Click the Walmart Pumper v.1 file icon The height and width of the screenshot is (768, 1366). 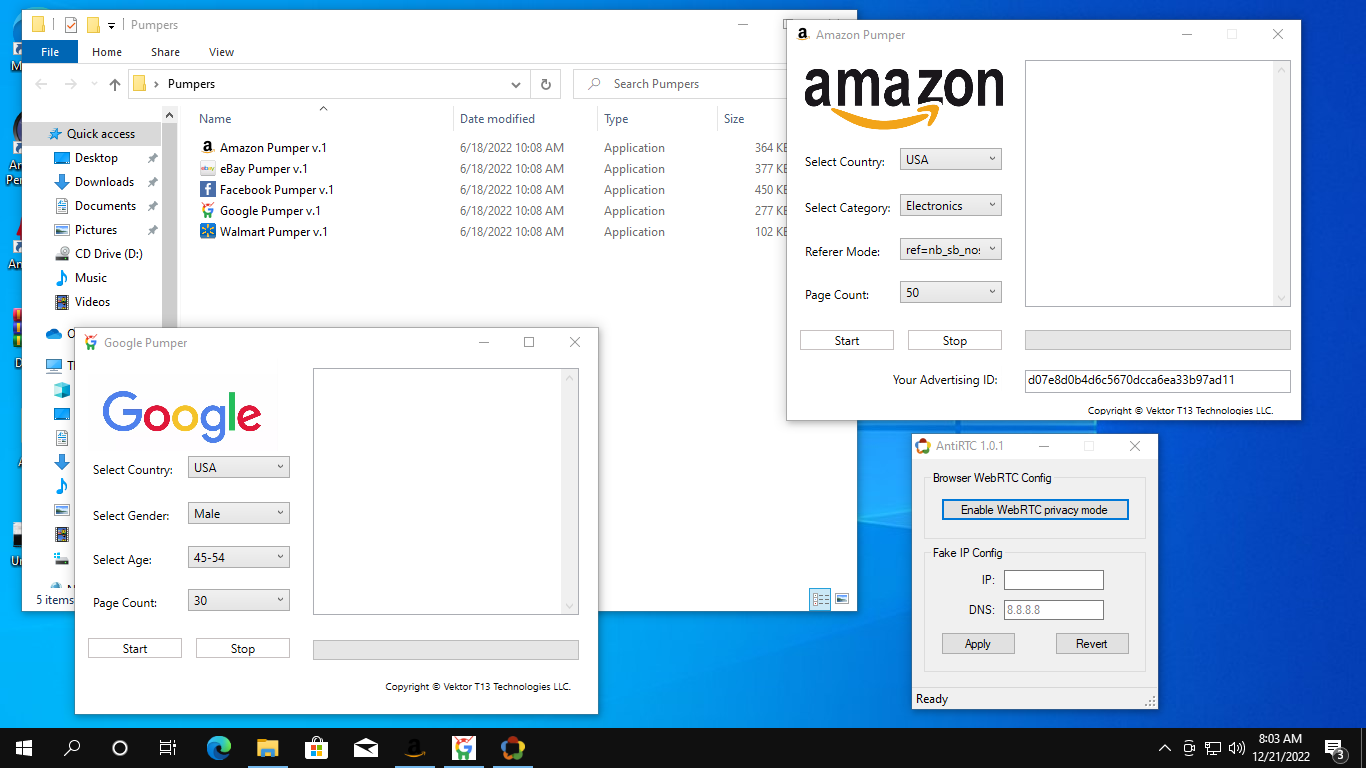[x=208, y=232]
